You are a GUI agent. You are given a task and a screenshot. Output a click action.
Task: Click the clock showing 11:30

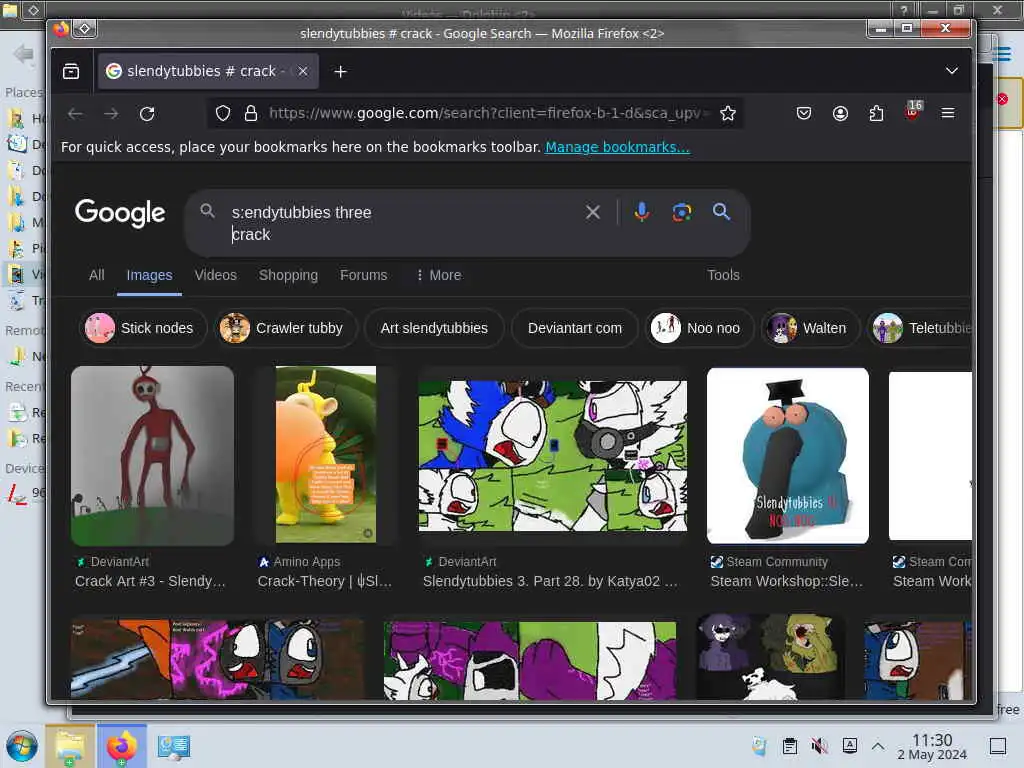(932, 746)
